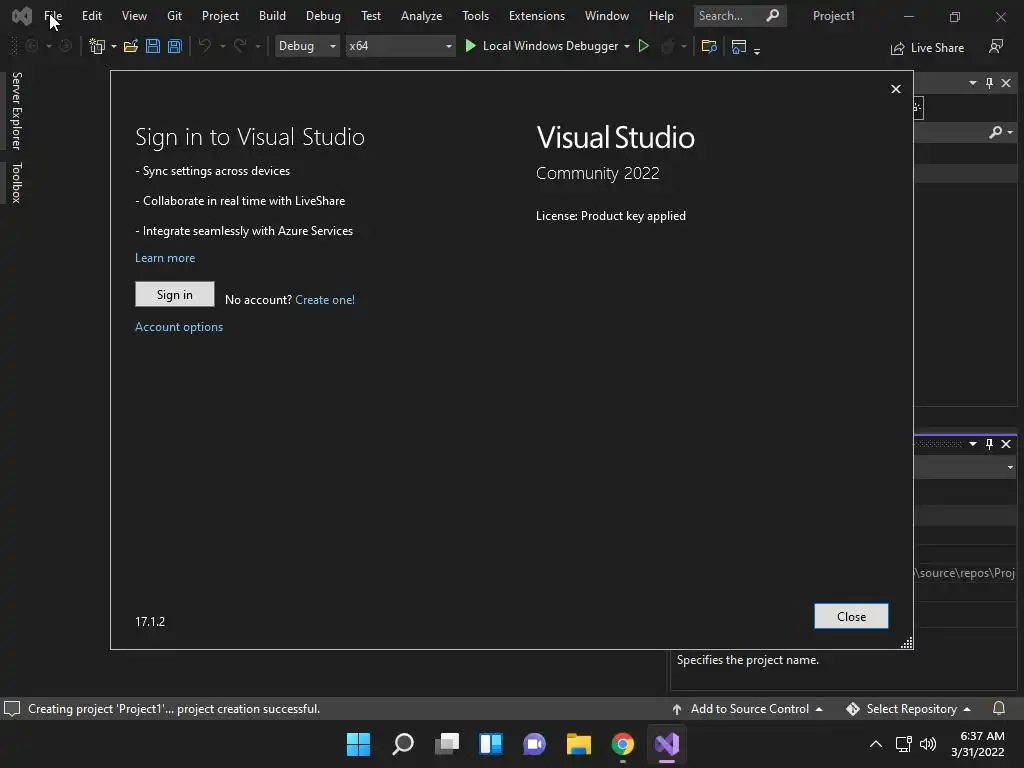Click the search magnifier in upper right panel

point(995,133)
